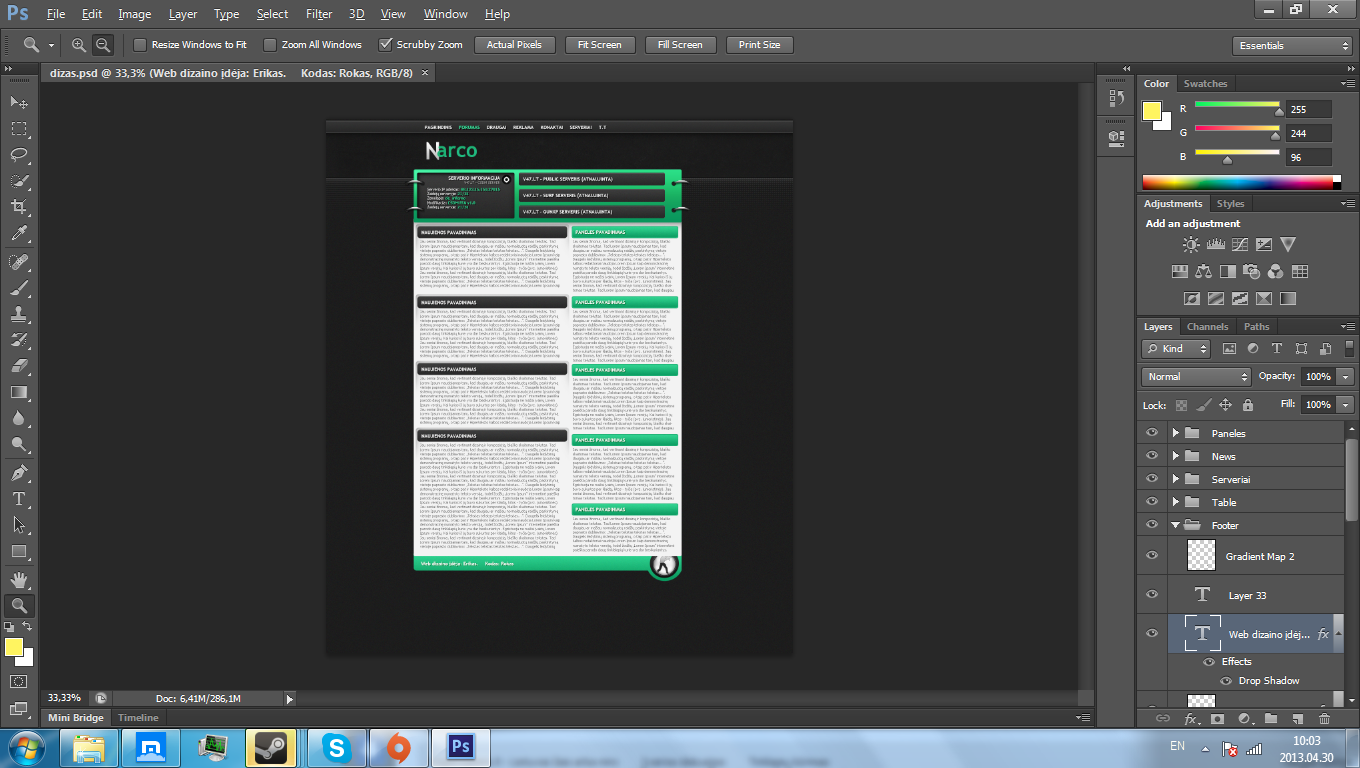
Task: Open the Timeline tab
Action: click(138, 718)
